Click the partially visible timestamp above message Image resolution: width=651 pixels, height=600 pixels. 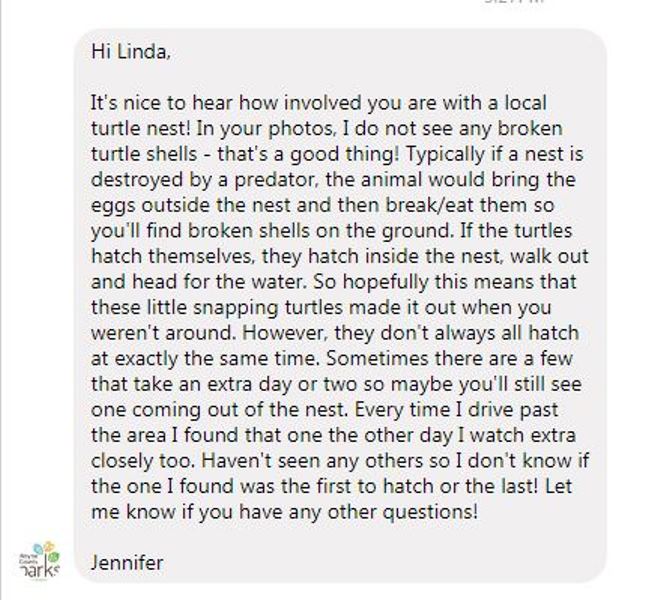pos(515,3)
